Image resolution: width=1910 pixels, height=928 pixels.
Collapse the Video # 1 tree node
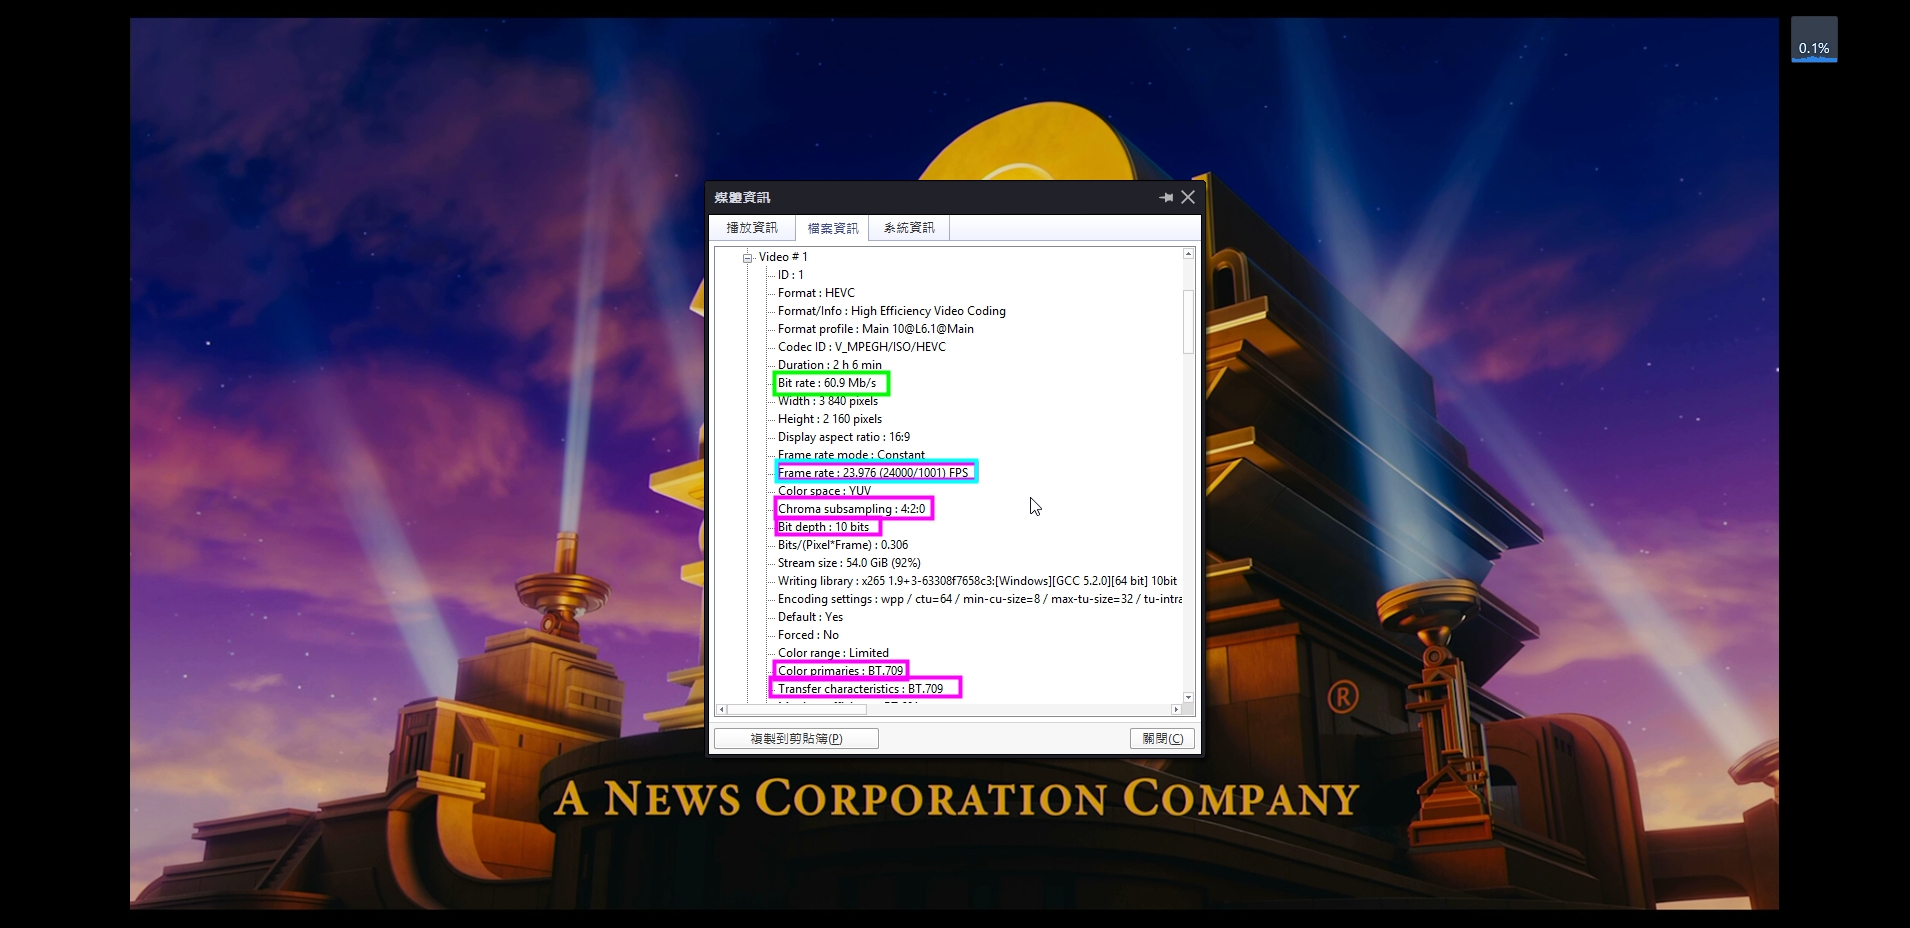(x=747, y=258)
